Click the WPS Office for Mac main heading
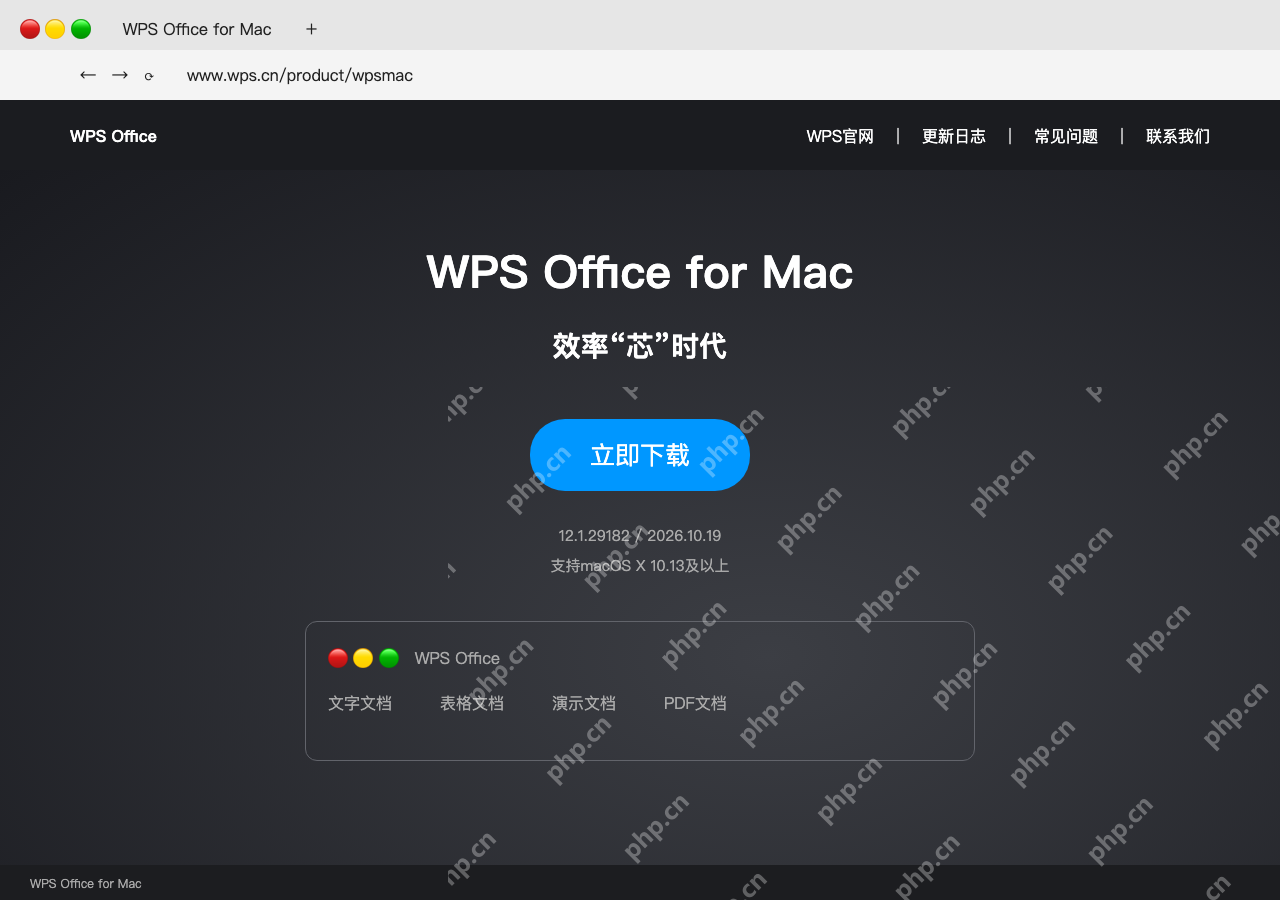1280x900 pixels. click(640, 272)
